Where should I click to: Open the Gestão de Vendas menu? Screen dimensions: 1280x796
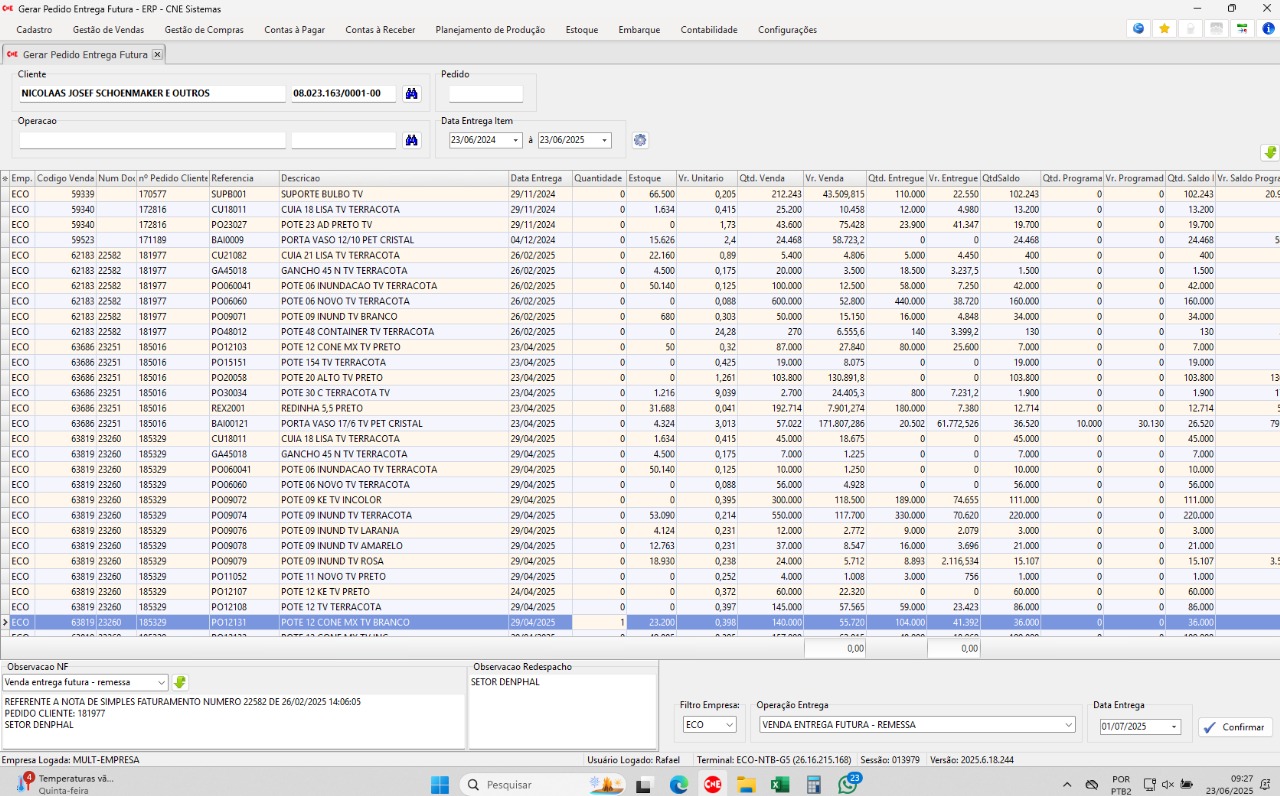click(108, 30)
